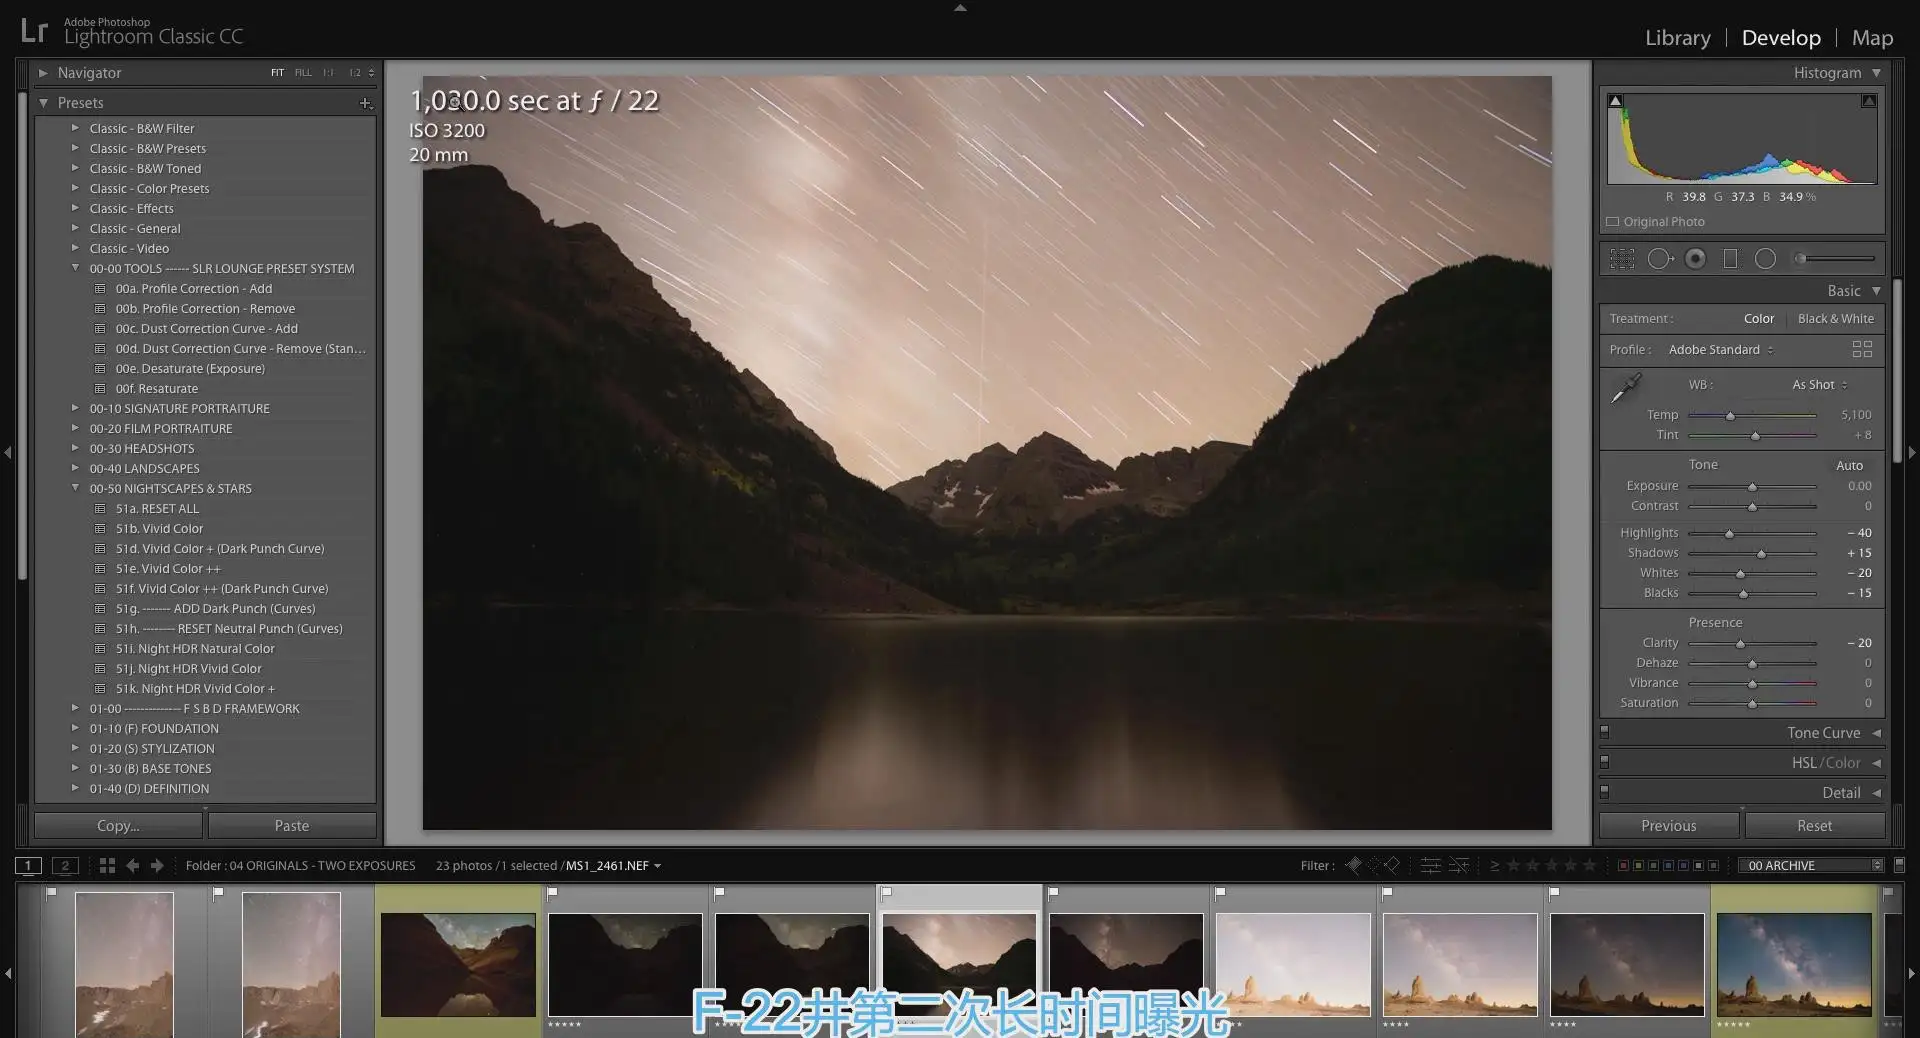Collapse the Presets panel
1920x1038 pixels.
pyautogui.click(x=43, y=103)
